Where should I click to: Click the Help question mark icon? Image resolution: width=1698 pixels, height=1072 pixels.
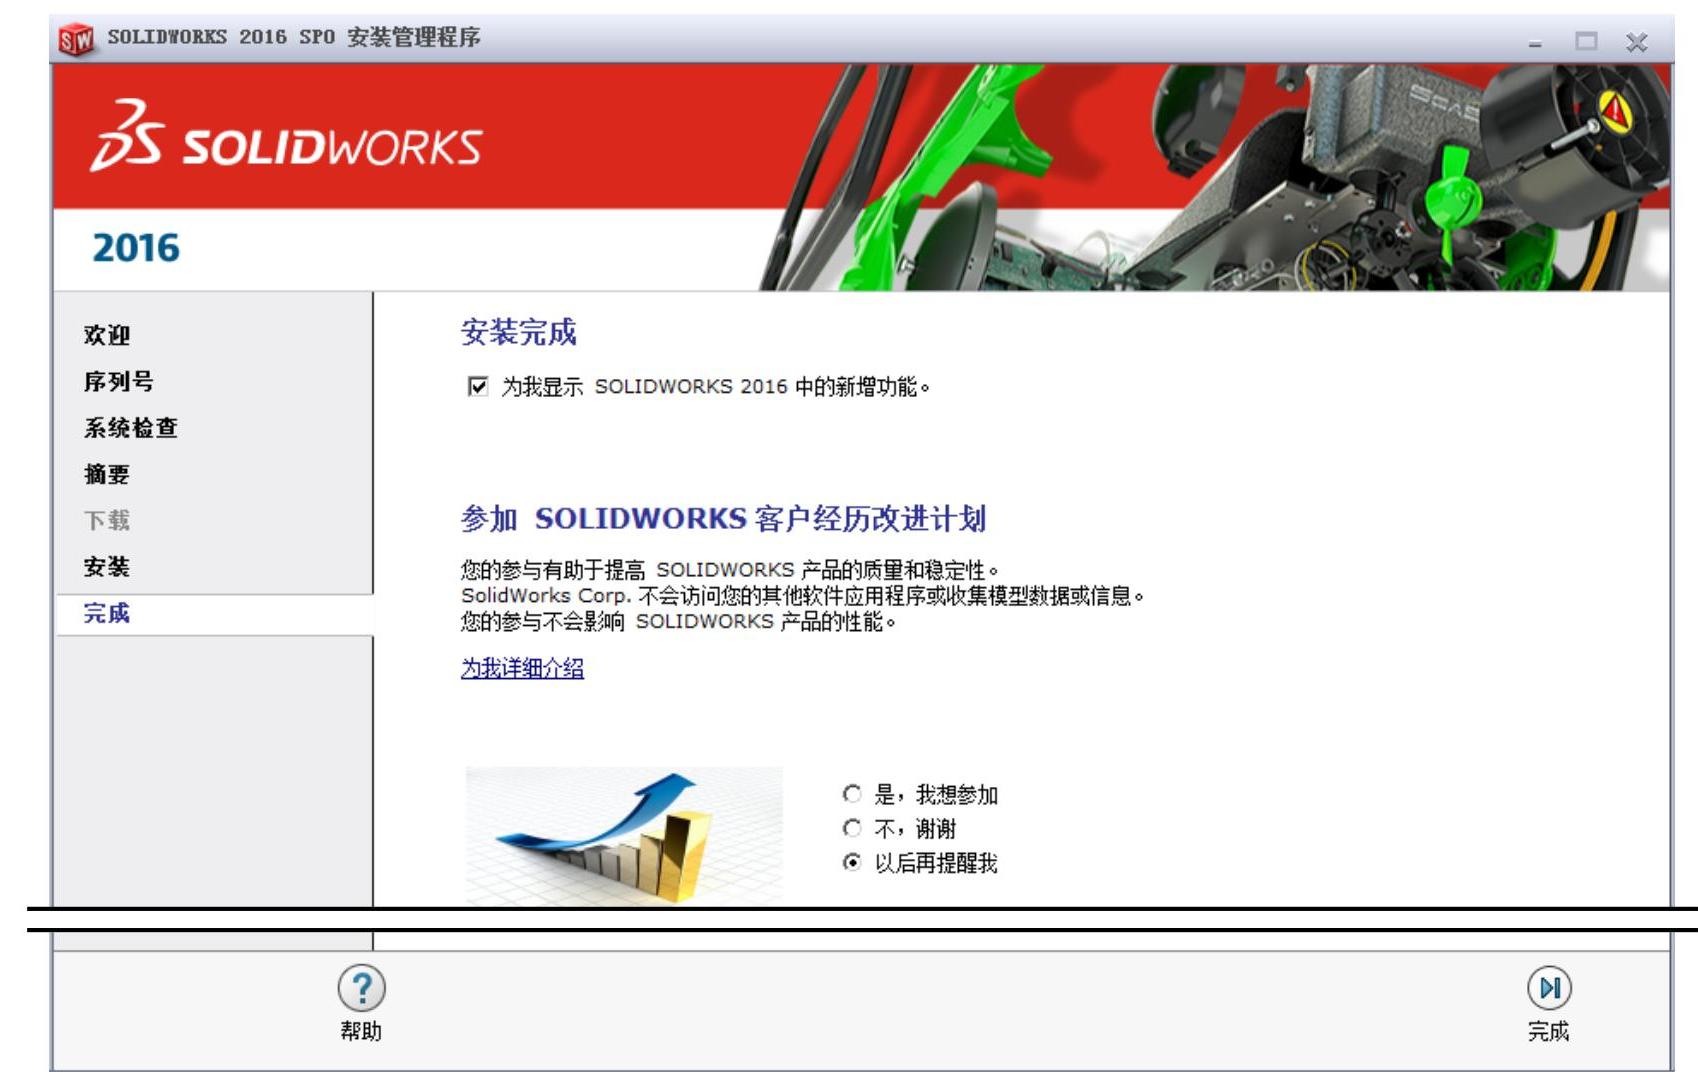click(x=361, y=988)
